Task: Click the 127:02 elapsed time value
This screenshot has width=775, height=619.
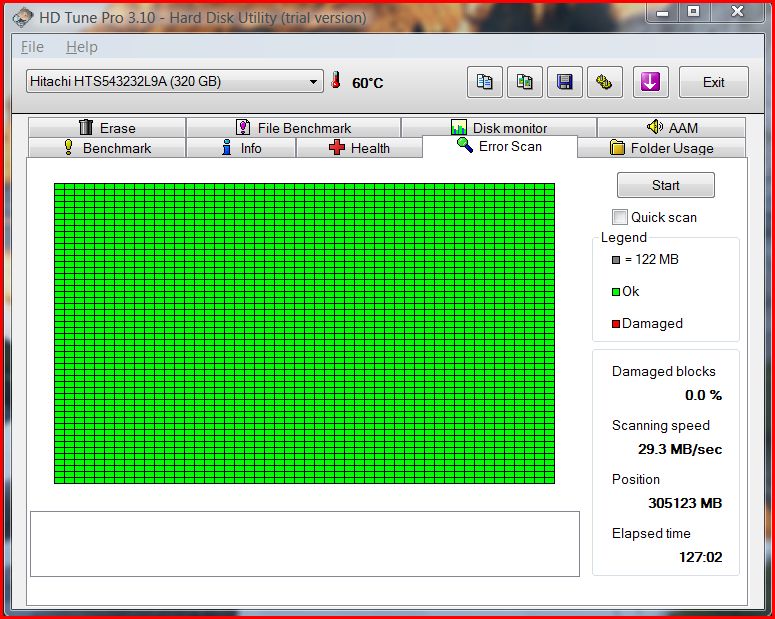Action: (700, 557)
